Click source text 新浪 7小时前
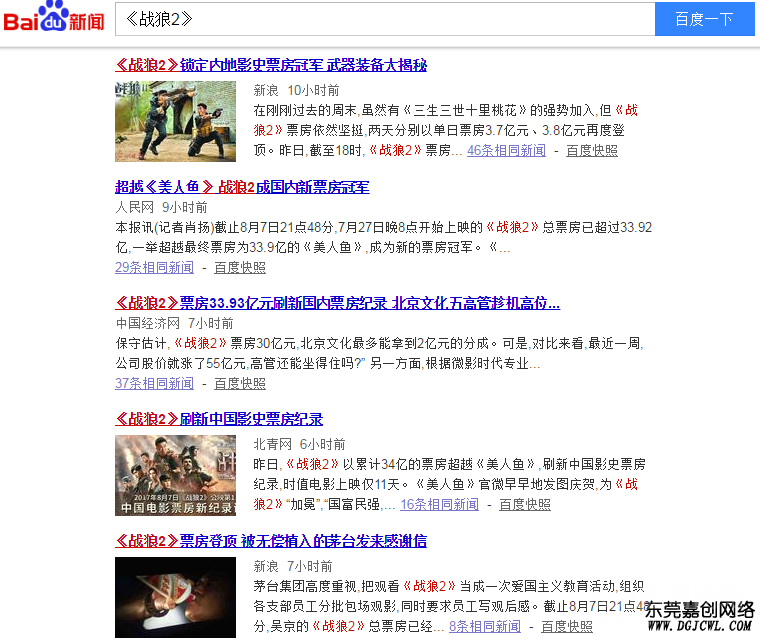The width and height of the screenshot is (760, 638). pos(293,566)
